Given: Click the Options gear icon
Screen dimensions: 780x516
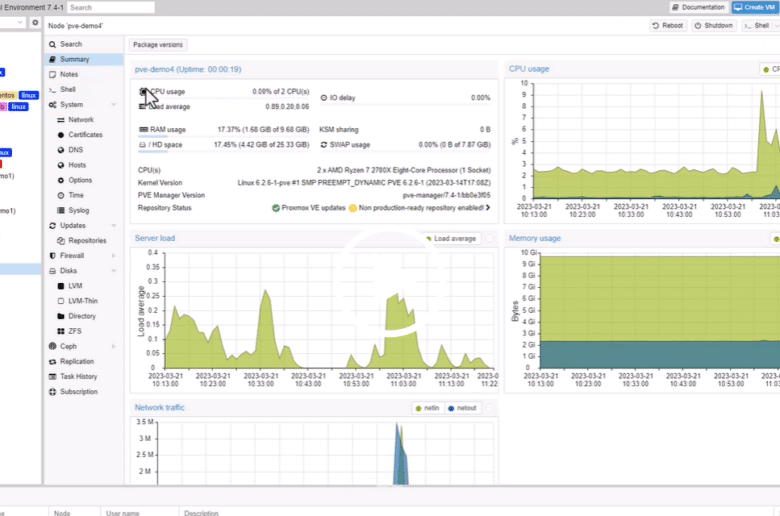Looking at the screenshot, I should click(x=61, y=180).
